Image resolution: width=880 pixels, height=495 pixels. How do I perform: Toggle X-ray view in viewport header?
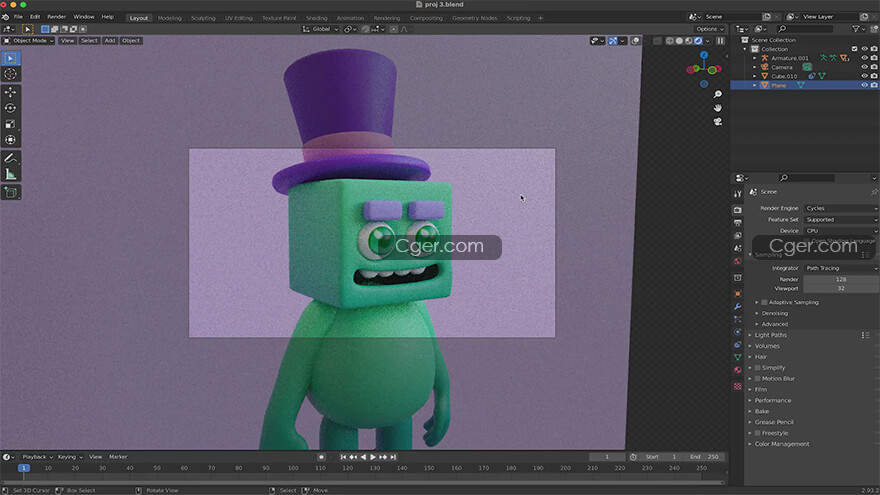pyautogui.click(x=657, y=40)
